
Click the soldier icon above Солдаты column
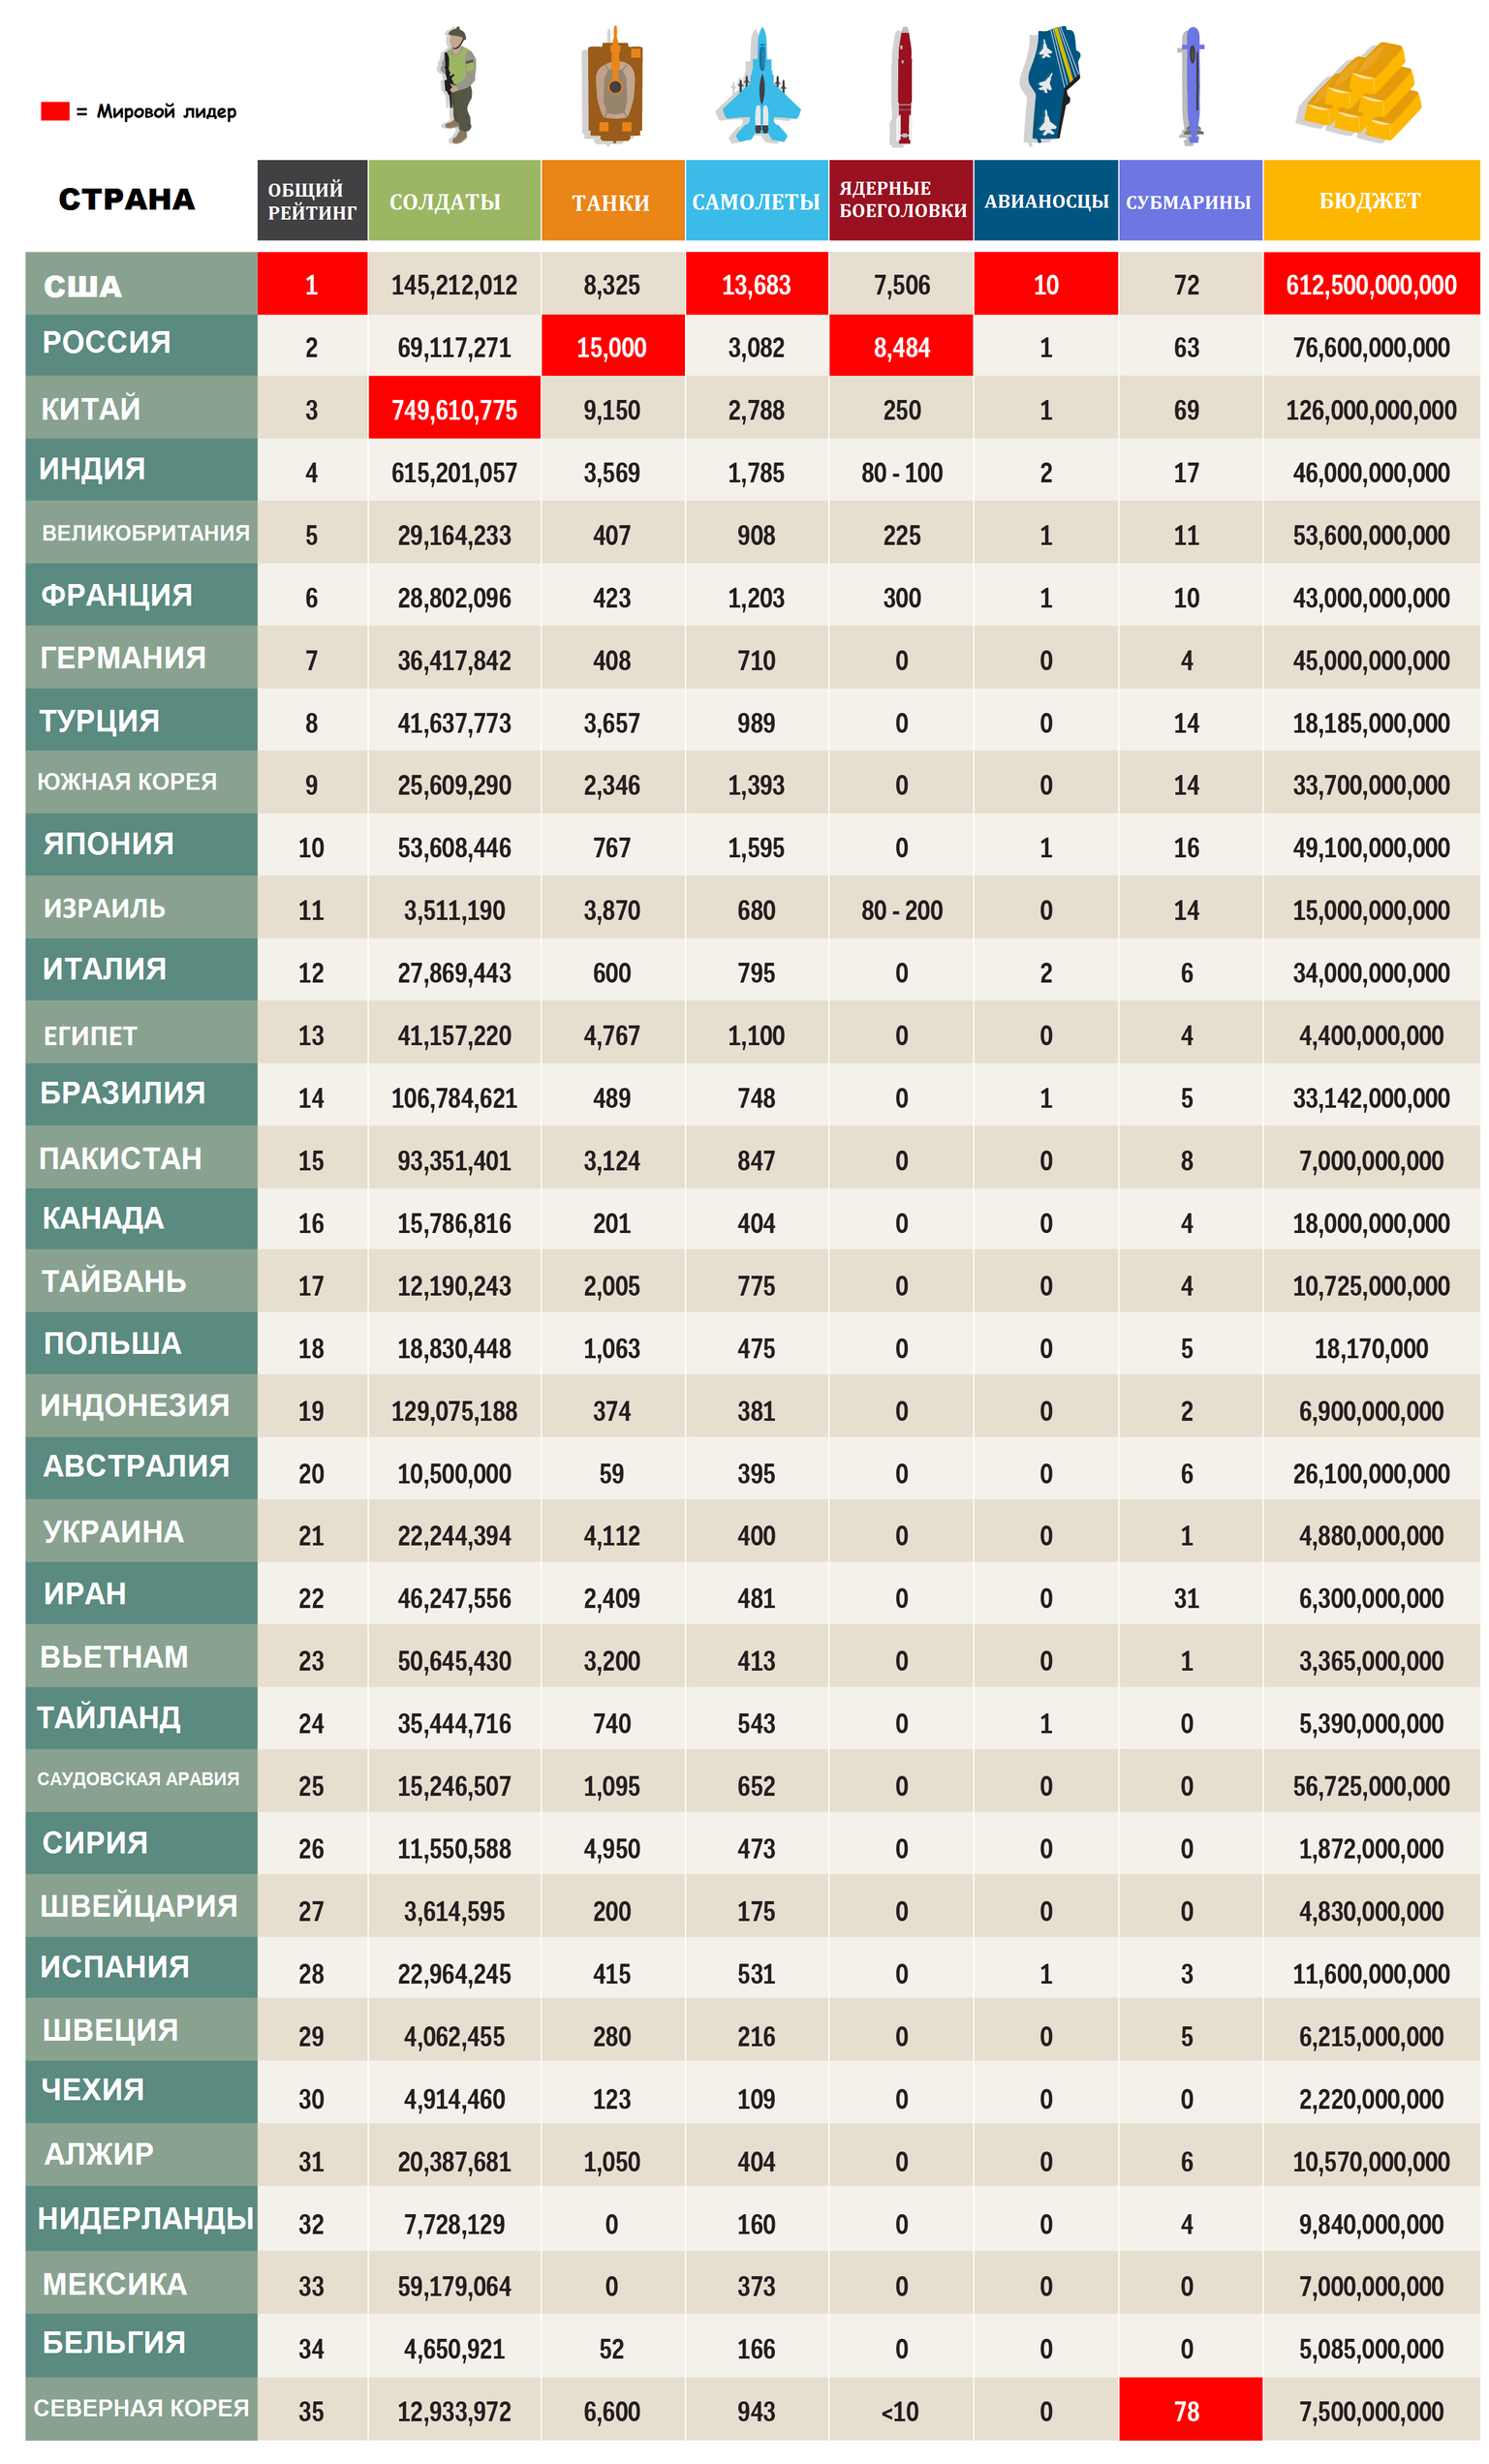pyautogui.click(x=457, y=85)
